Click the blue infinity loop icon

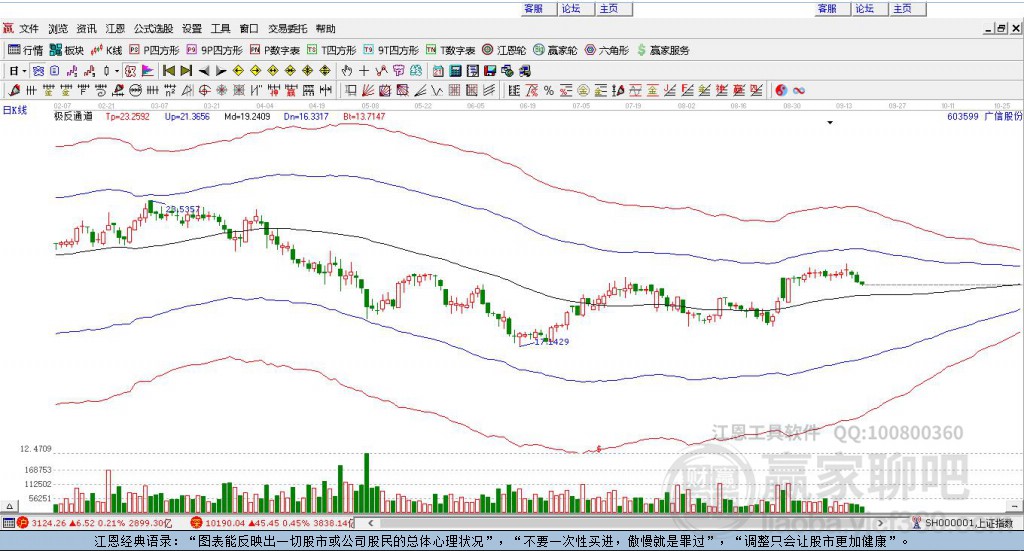click(x=799, y=91)
